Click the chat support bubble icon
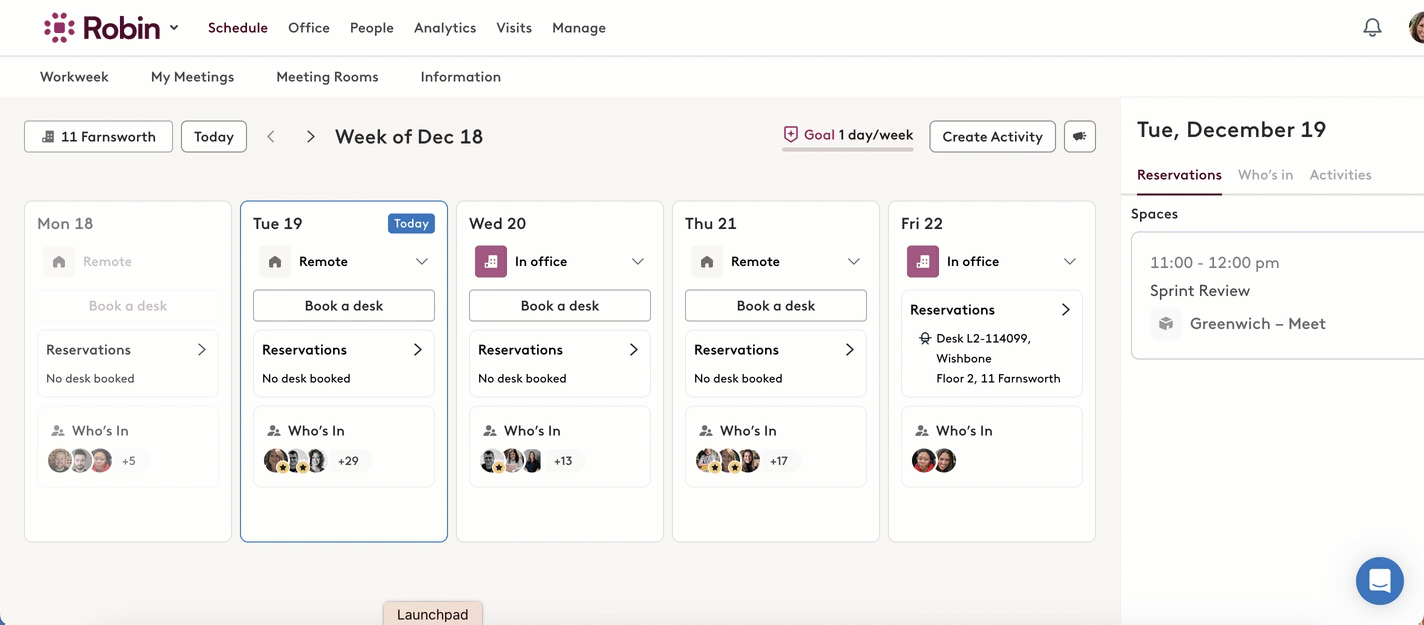The image size is (1424, 625). click(1379, 580)
